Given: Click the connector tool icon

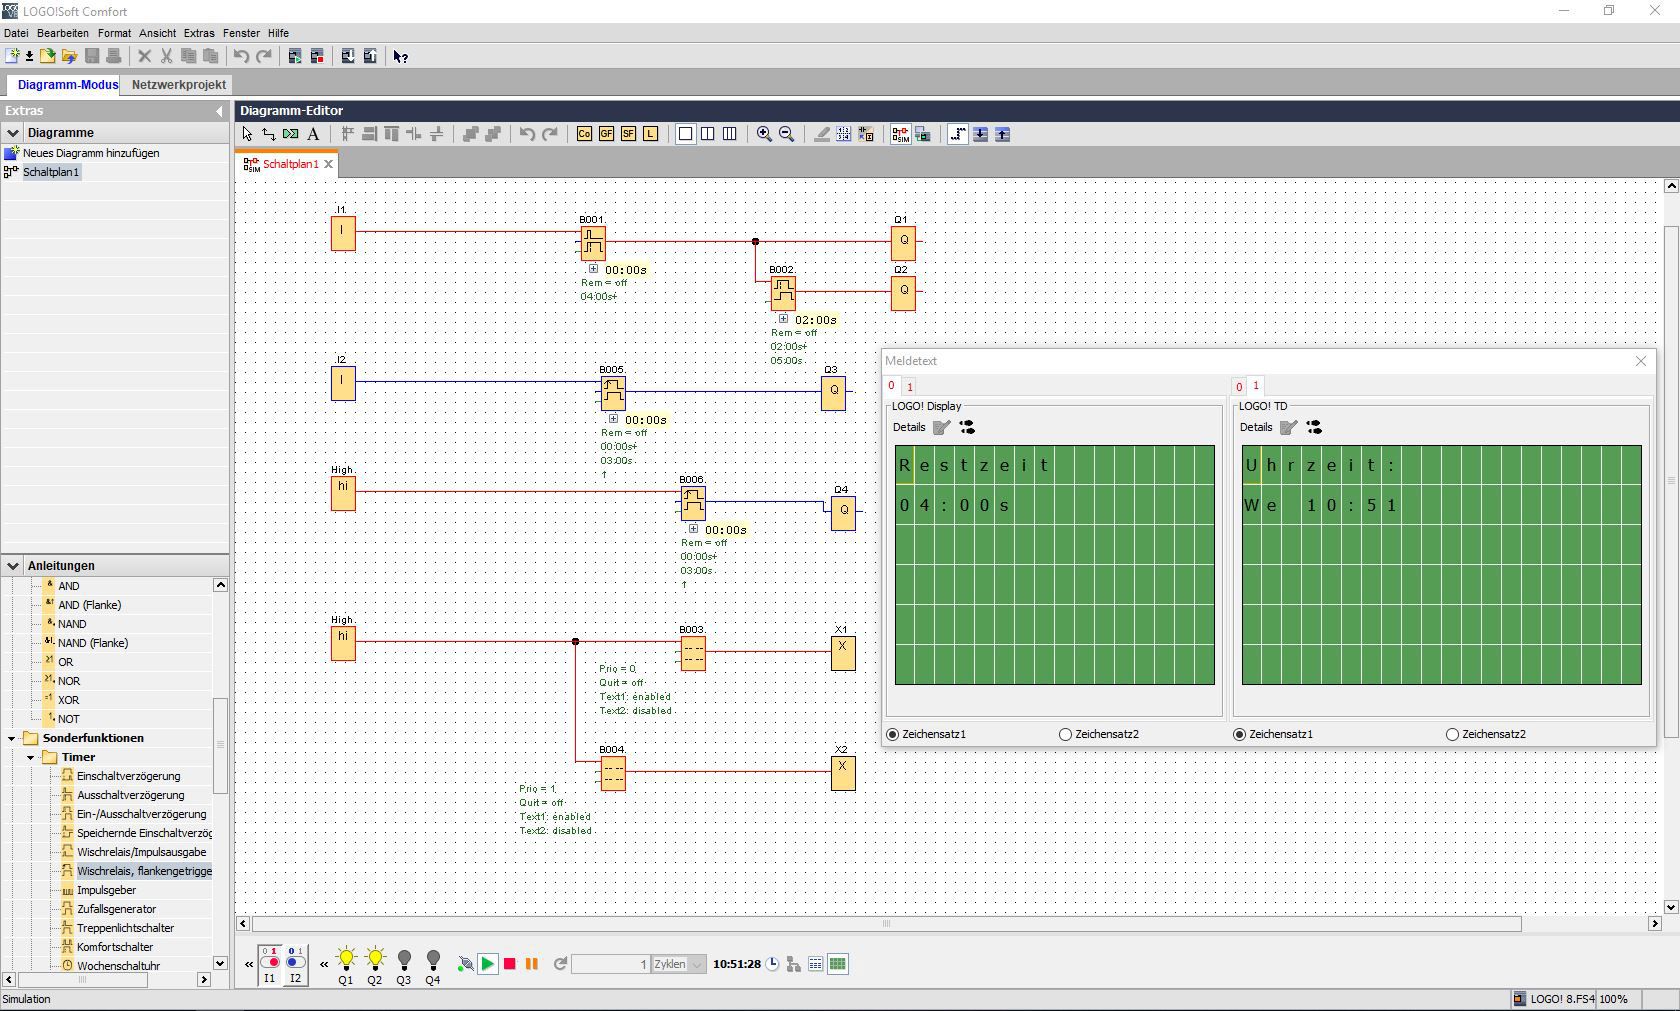Looking at the screenshot, I should (x=269, y=134).
